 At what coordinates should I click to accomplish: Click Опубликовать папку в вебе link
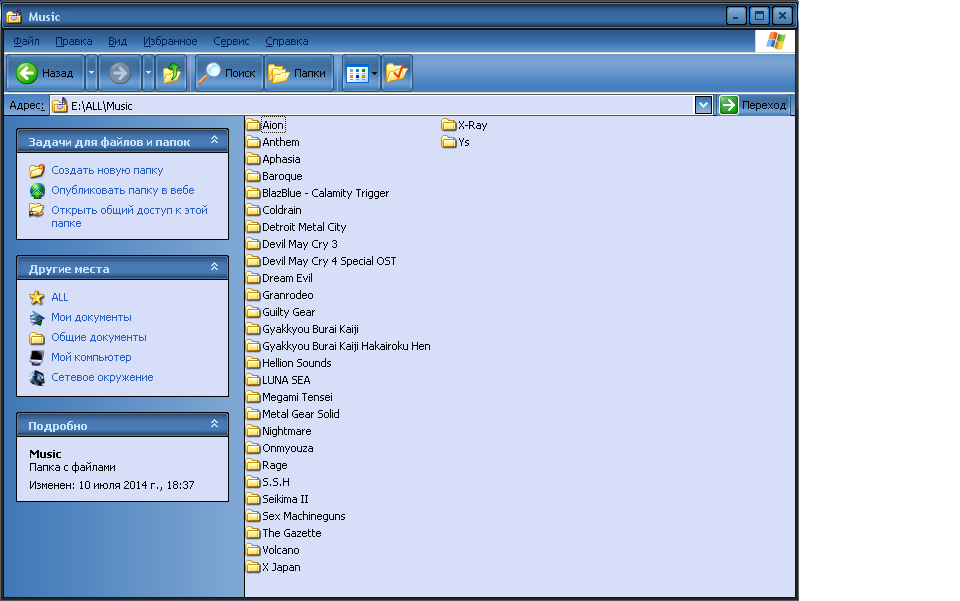122,190
